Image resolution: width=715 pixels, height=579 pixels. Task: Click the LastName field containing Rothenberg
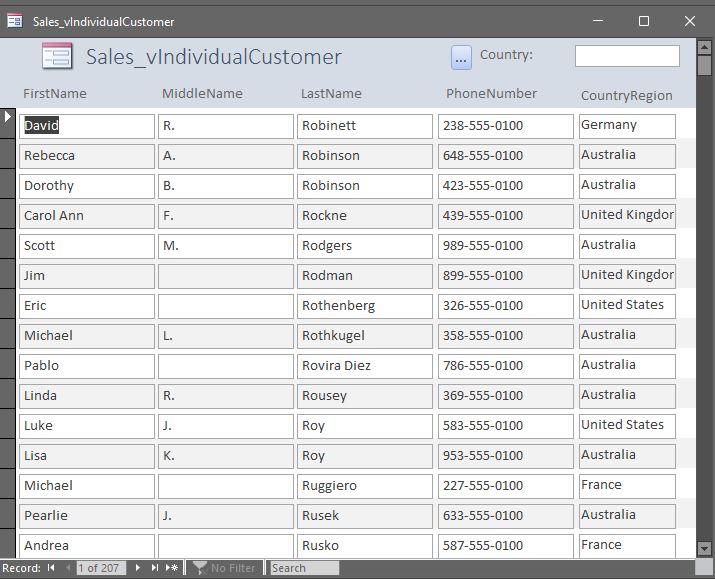365,306
